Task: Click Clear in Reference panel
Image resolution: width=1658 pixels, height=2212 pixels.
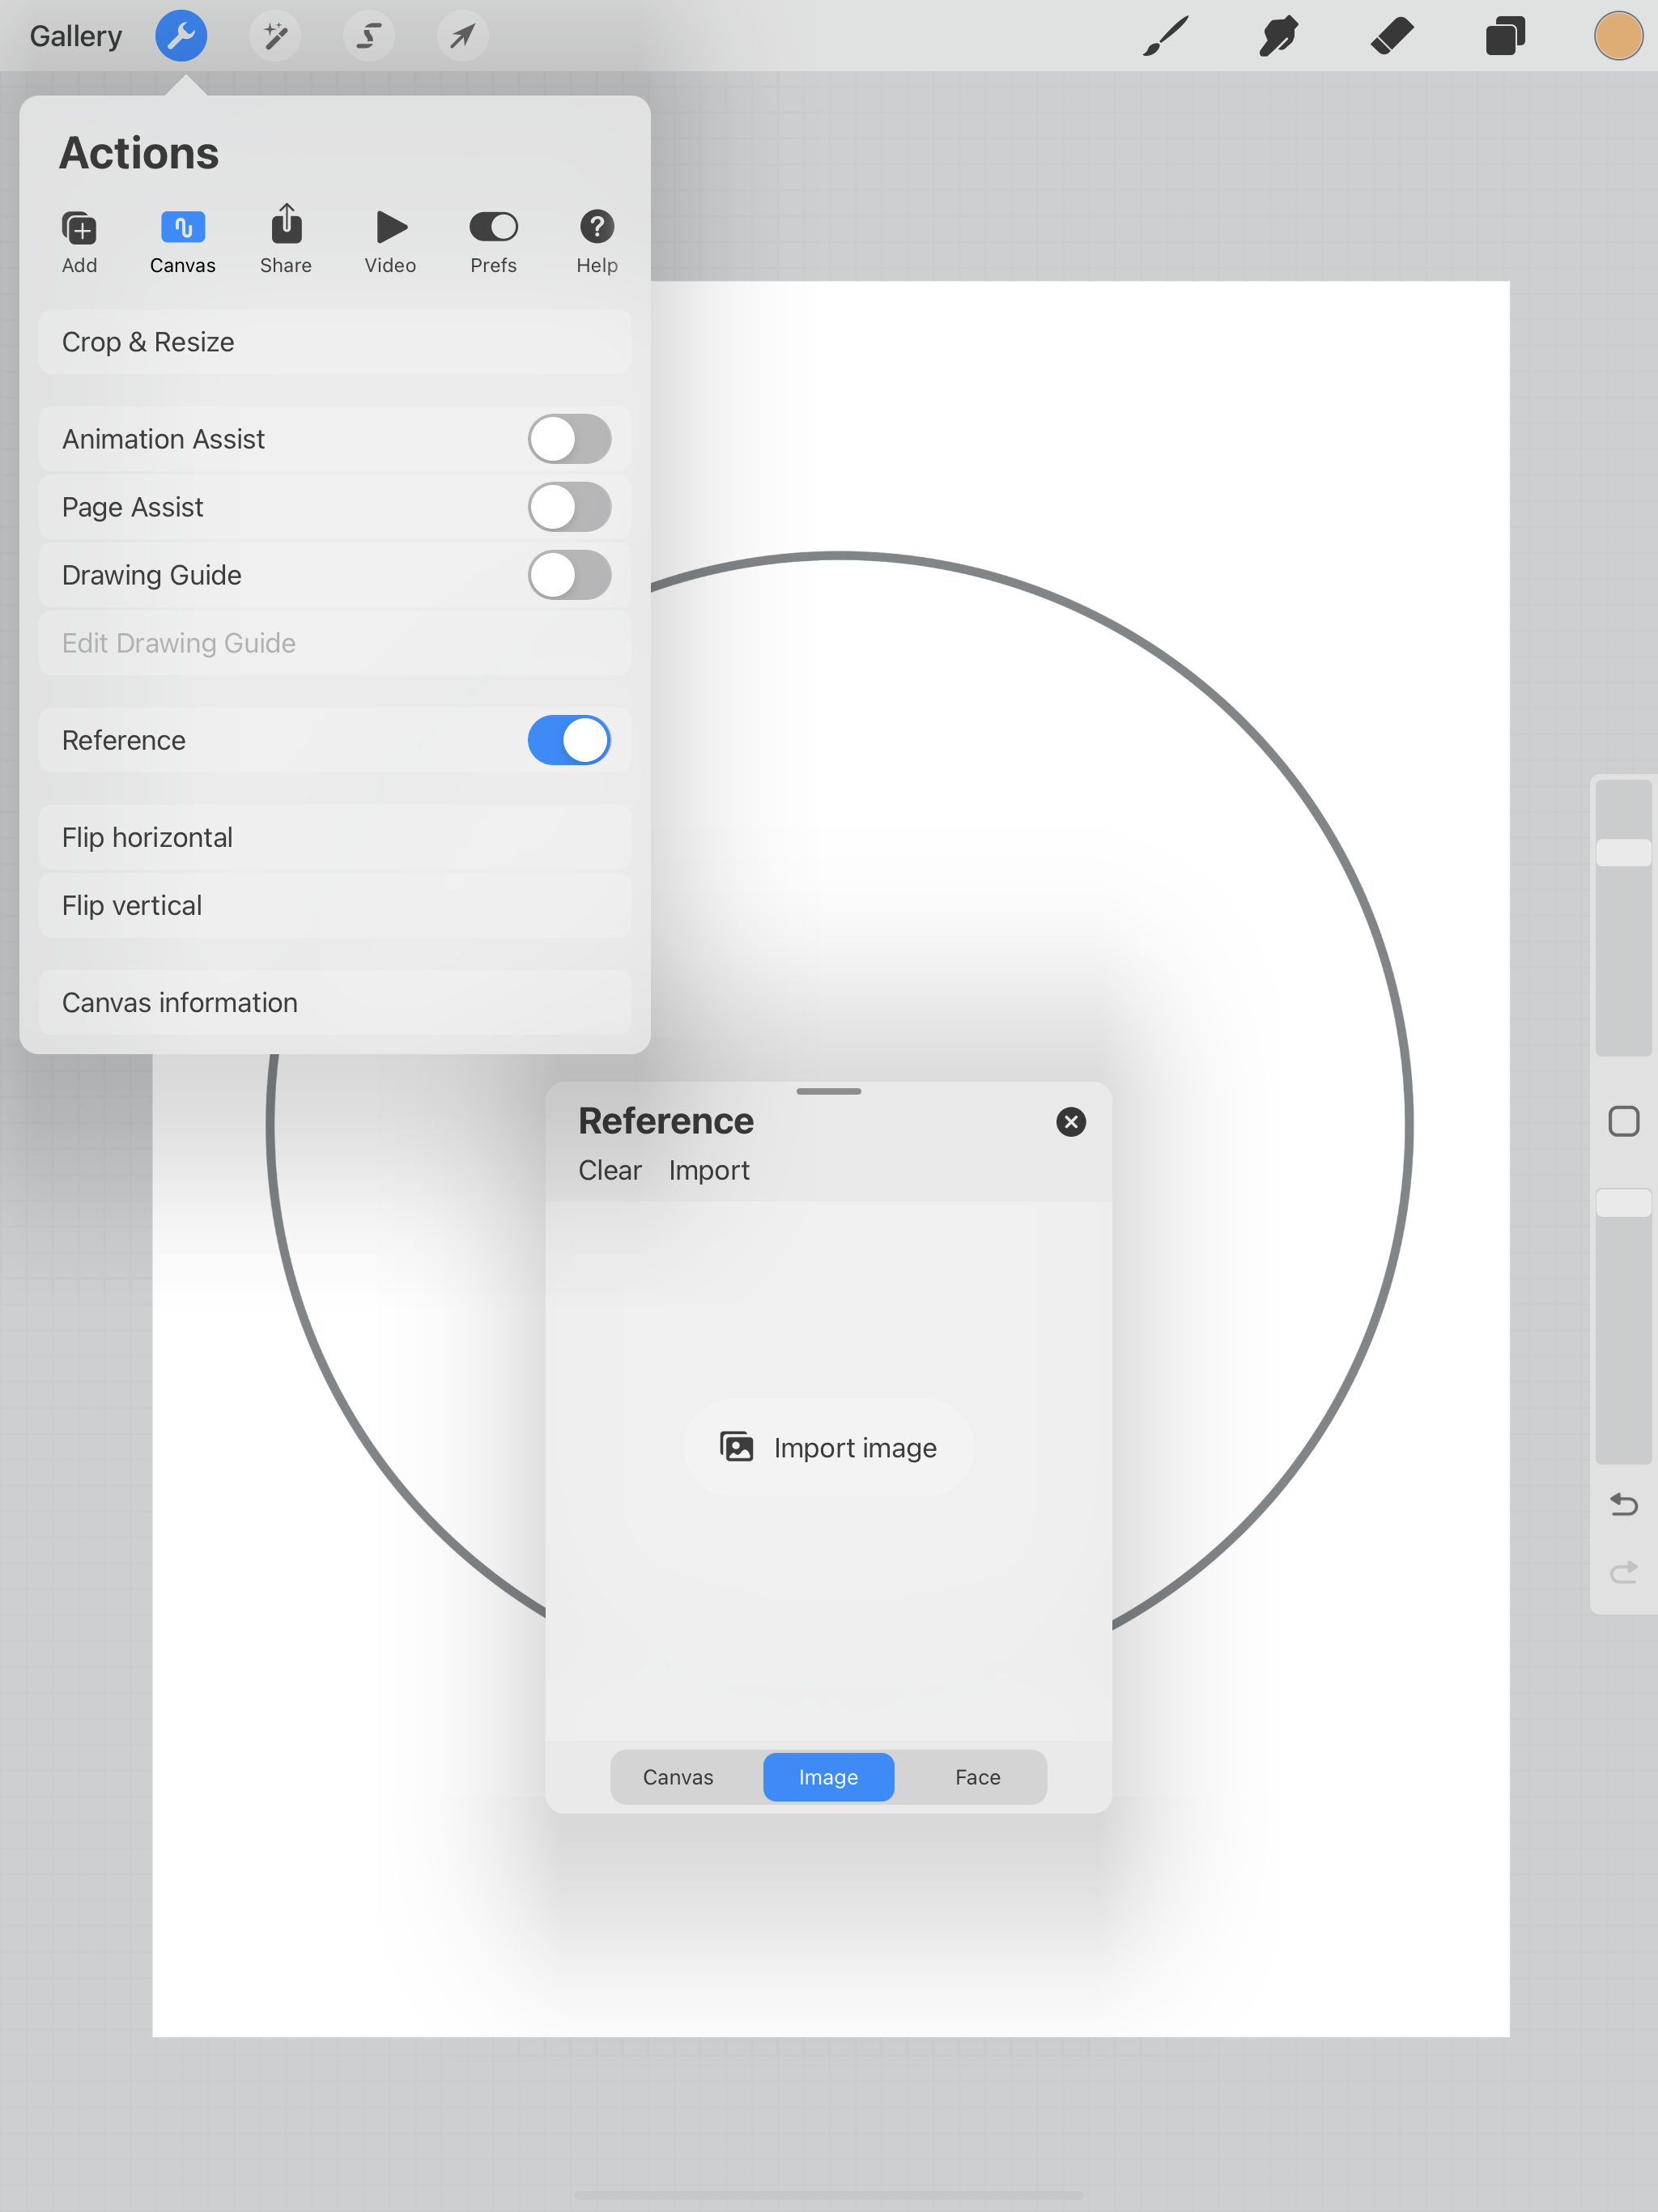Action: (x=610, y=1170)
